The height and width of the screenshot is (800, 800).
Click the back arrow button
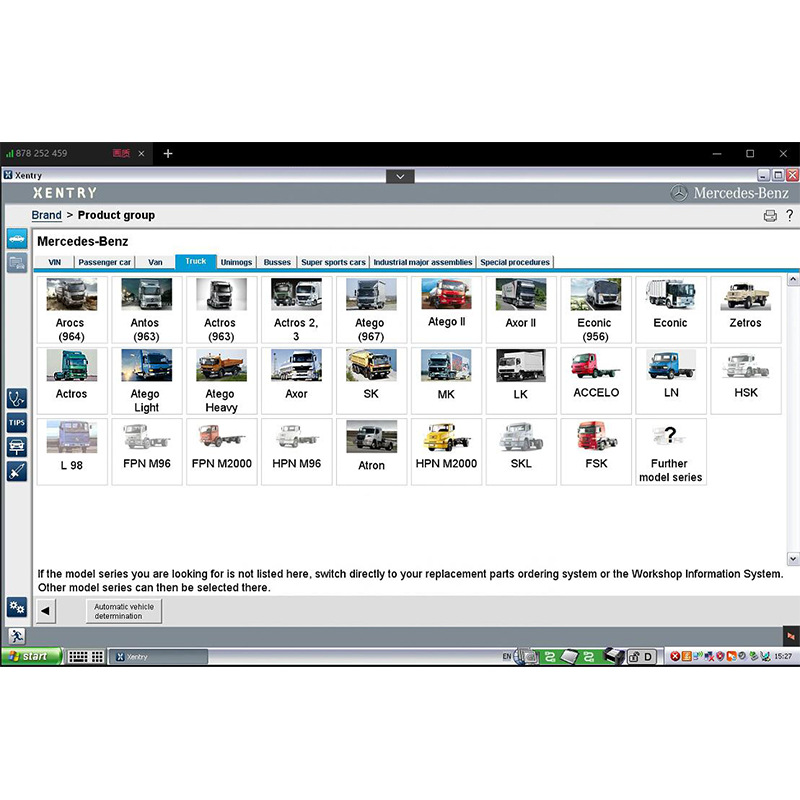[45, 611]
